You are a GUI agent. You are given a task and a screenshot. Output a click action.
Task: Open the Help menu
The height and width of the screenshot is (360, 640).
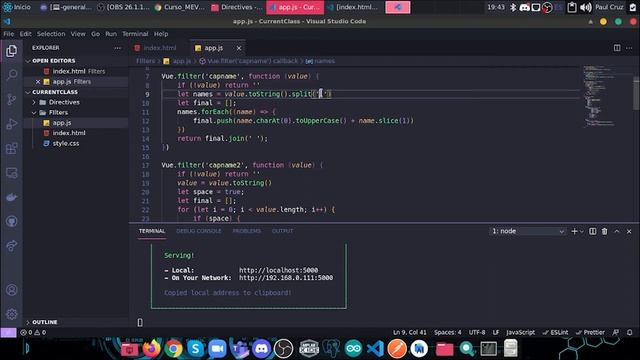coord(161,34)
